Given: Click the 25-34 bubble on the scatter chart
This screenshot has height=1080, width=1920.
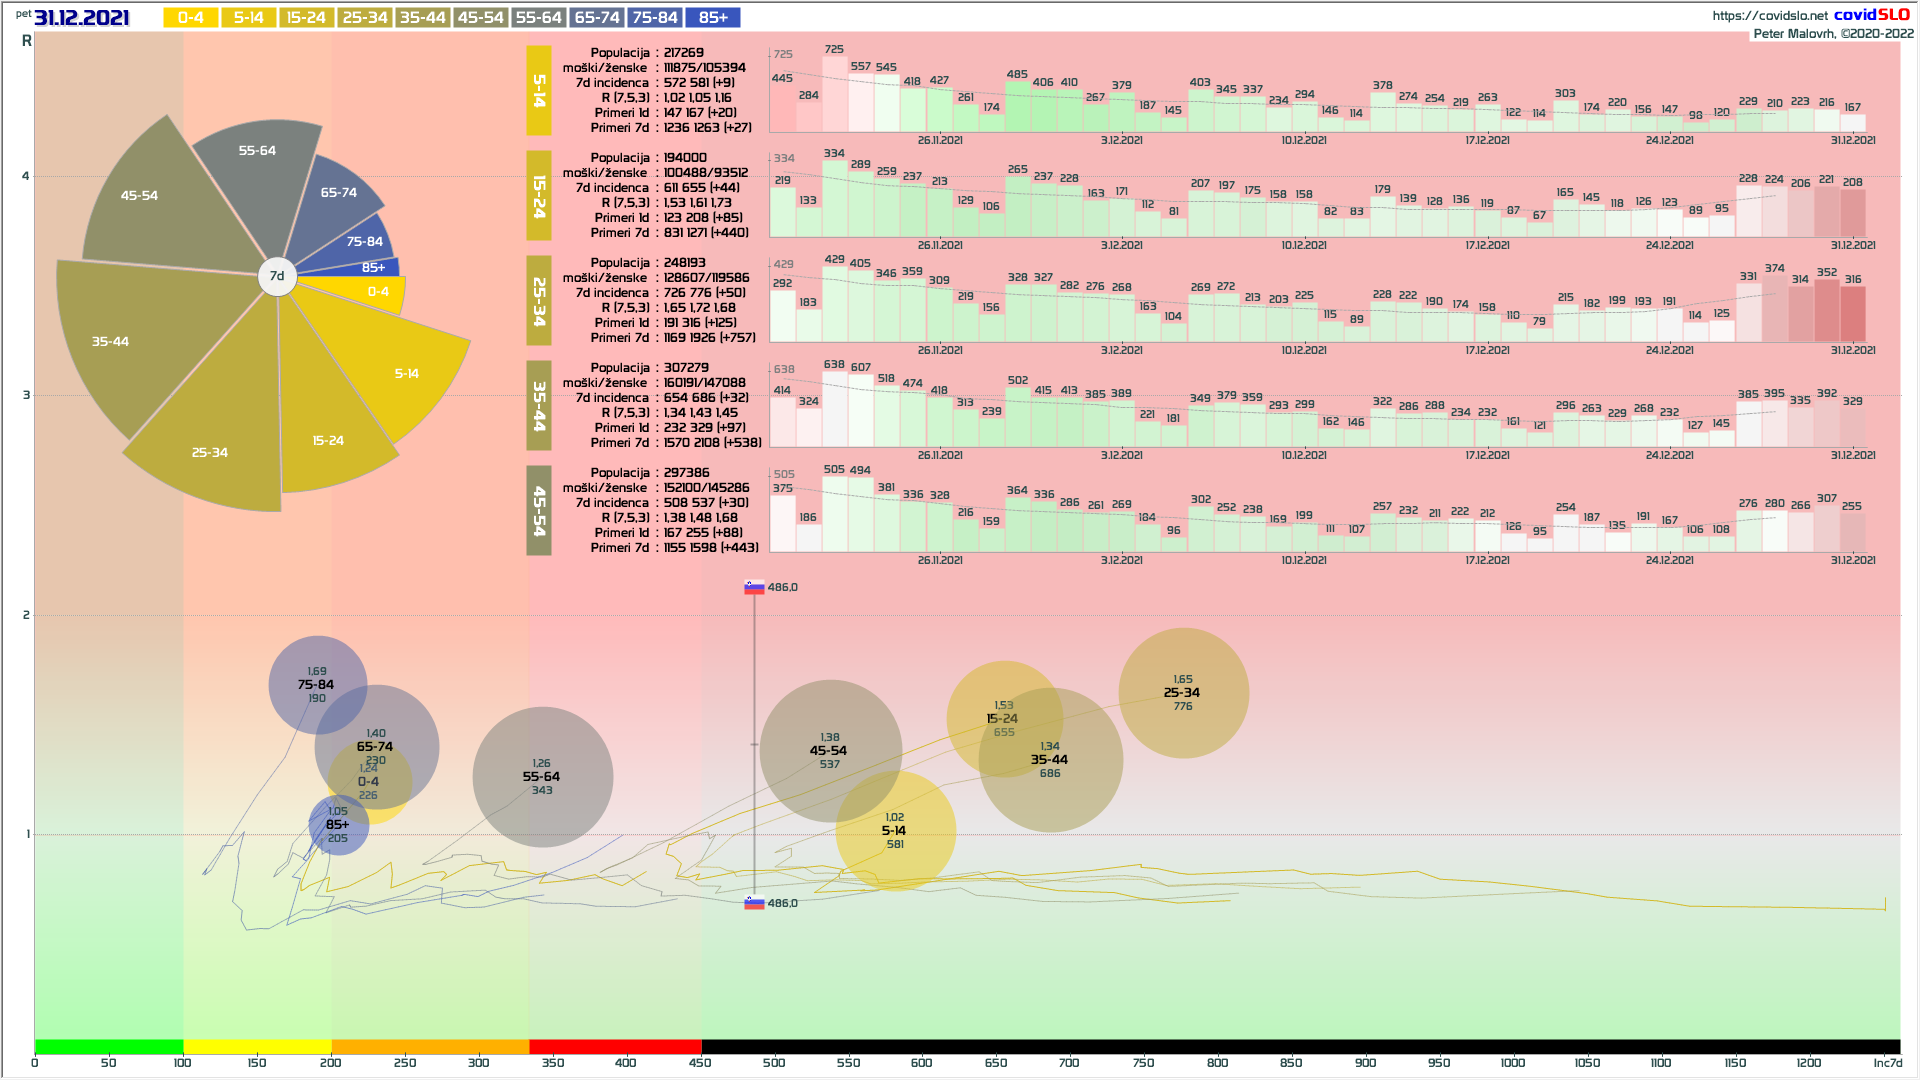Looking at the screenshot, I should click(1183, 693).
